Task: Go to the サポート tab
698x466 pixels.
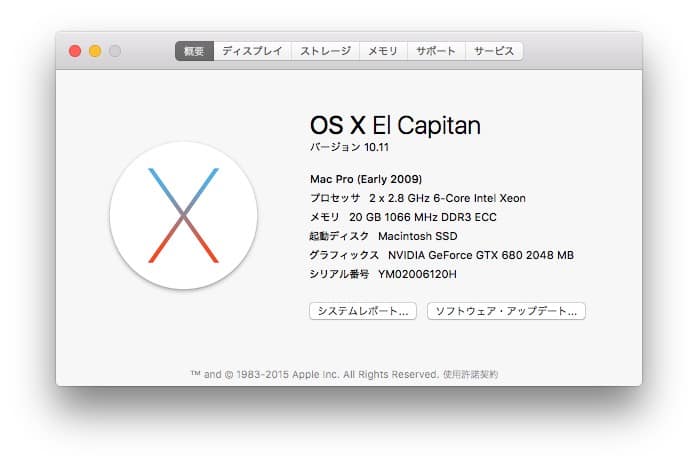Action: [x=436, y=51]
